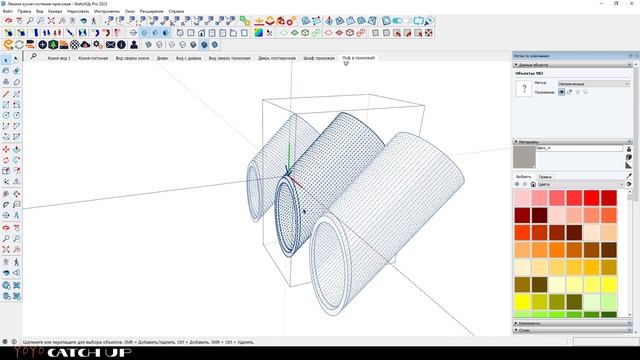Click the Pan hand icon in top toolbar
This screenshot has width=640, height=360.
click(19, 20)
